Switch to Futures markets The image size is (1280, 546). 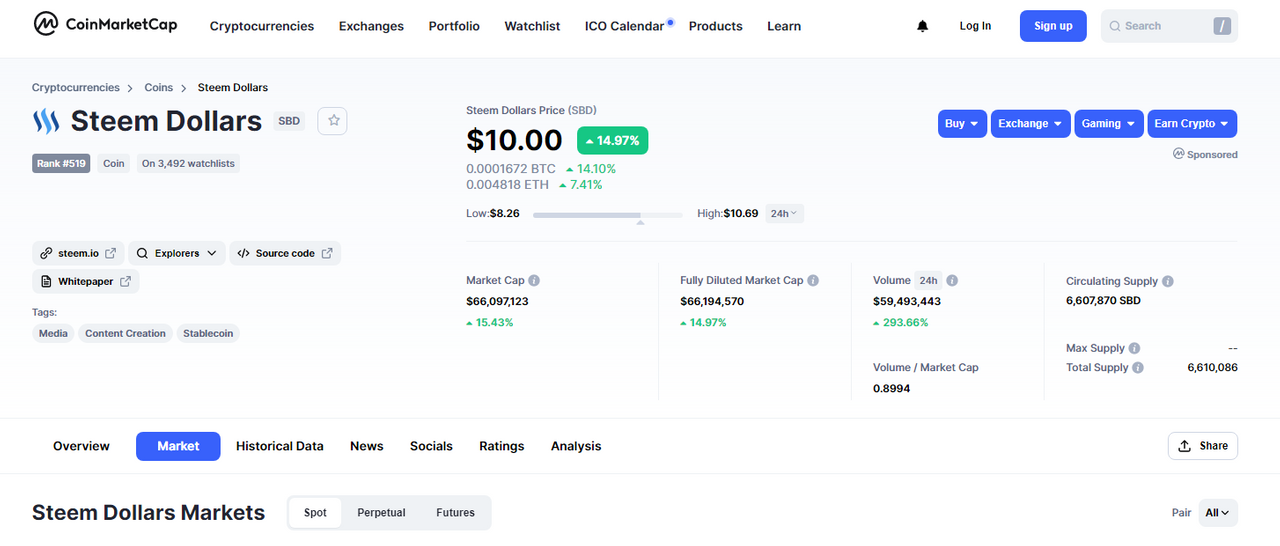point(455,513)
